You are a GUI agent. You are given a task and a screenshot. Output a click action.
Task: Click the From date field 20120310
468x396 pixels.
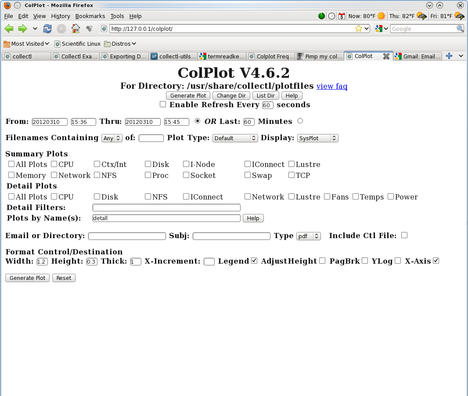click(x=50, y=122)
